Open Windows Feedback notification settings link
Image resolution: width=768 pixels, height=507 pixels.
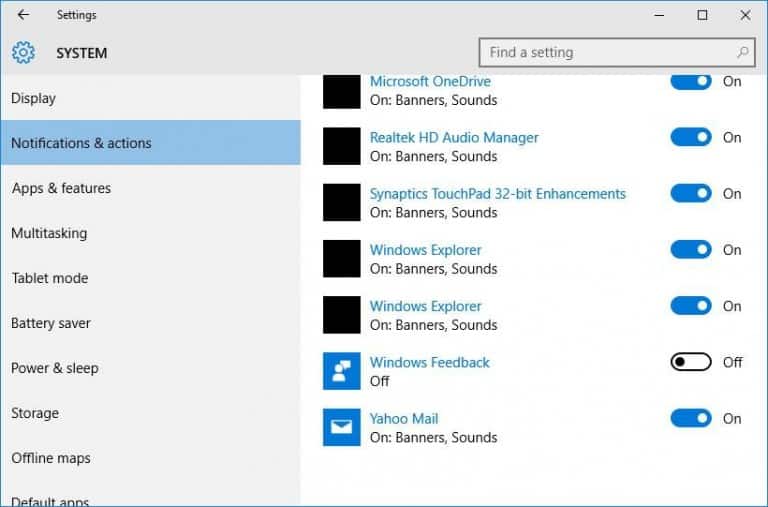pyautogui.click(x=430, y=362)
